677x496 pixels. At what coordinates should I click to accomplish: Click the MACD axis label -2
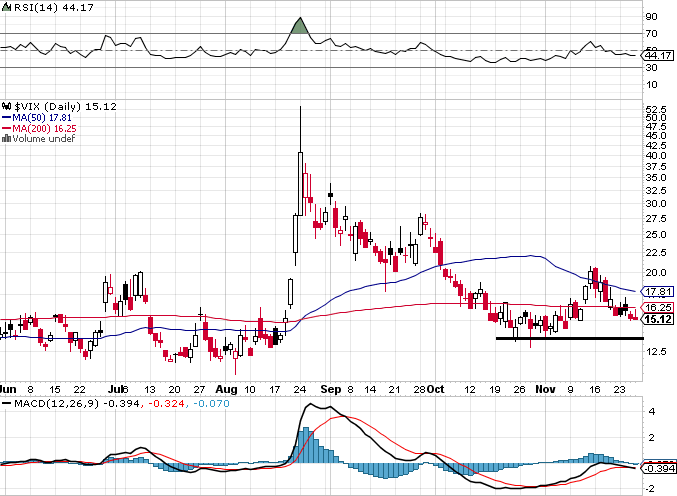tap(650, 489)
